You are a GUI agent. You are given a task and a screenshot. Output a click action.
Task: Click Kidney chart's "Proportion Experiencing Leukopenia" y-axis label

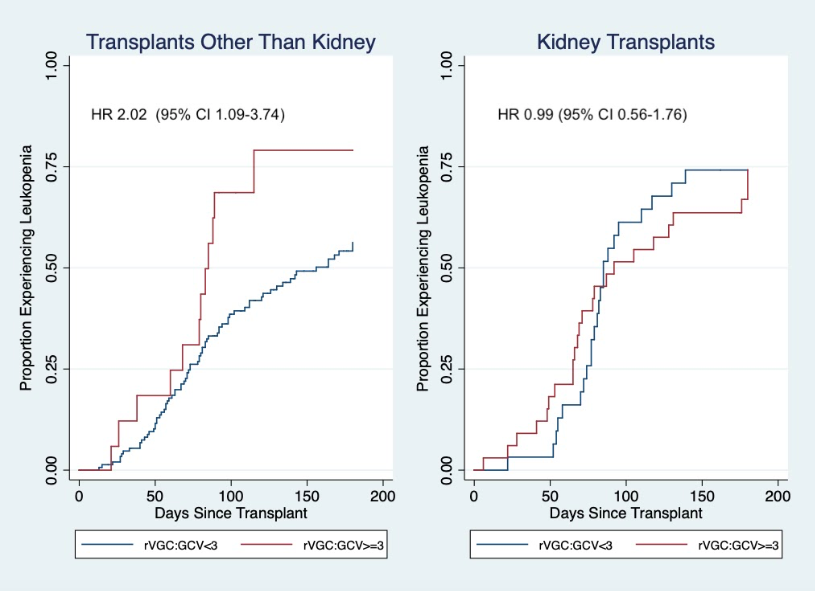point(423,267)
